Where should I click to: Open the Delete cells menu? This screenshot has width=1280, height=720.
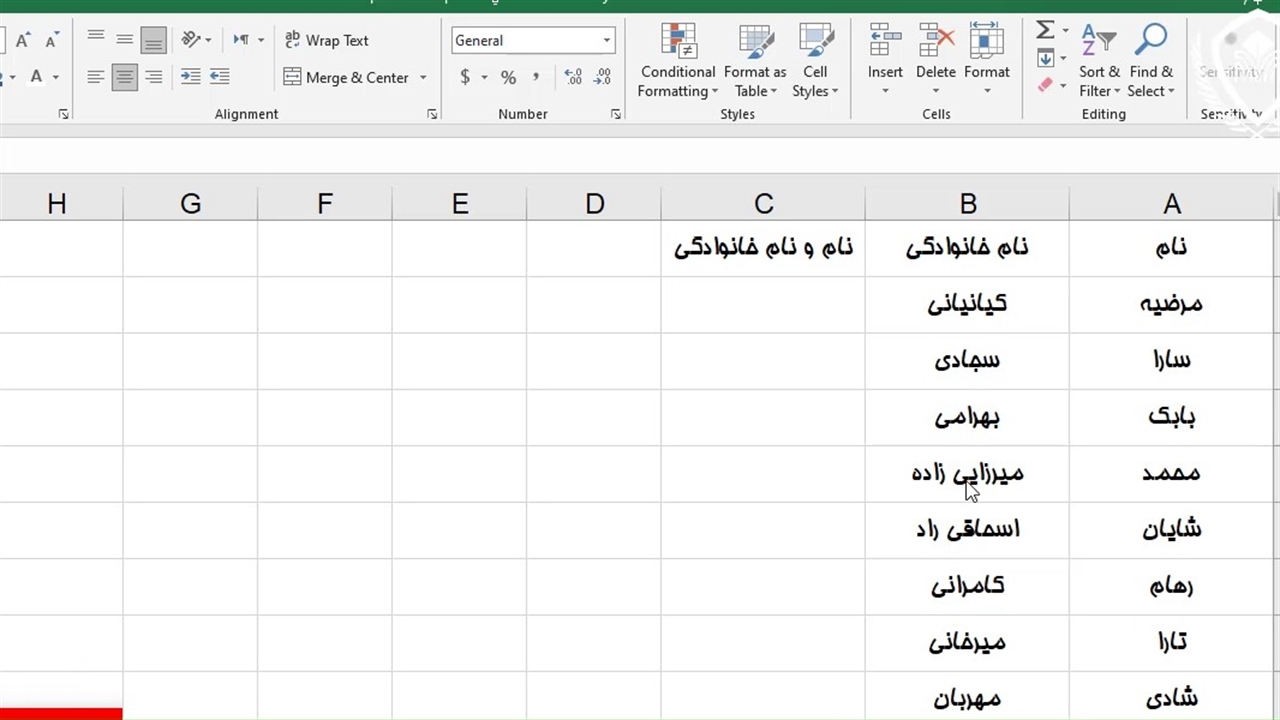tap(936, 60)
